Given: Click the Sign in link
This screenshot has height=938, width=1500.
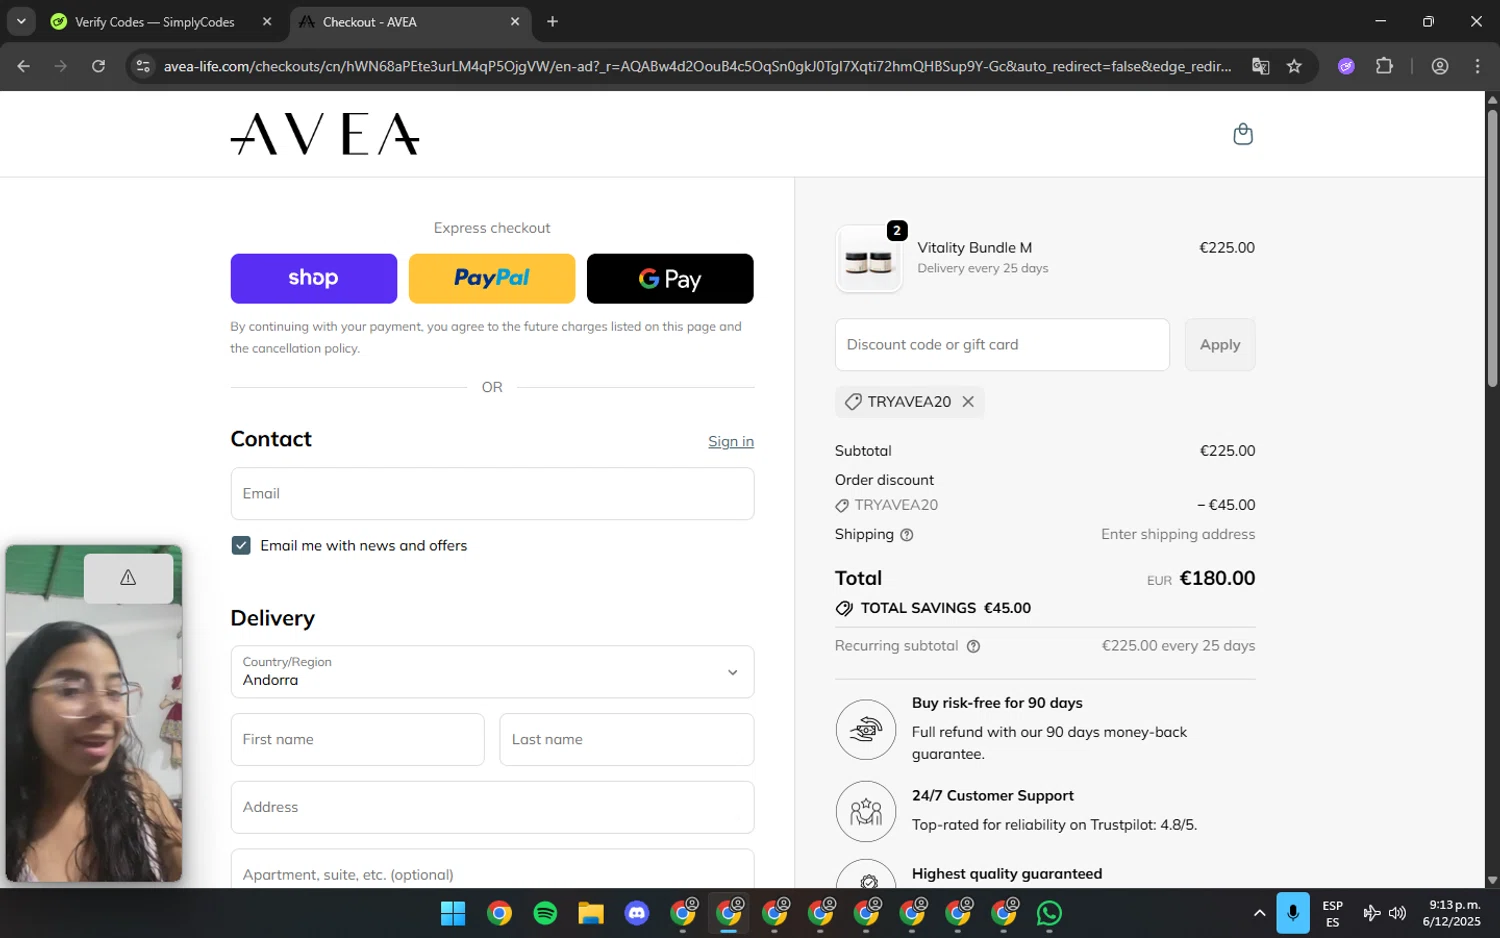Looking at the screenshot, I should [x=731, y=441].
